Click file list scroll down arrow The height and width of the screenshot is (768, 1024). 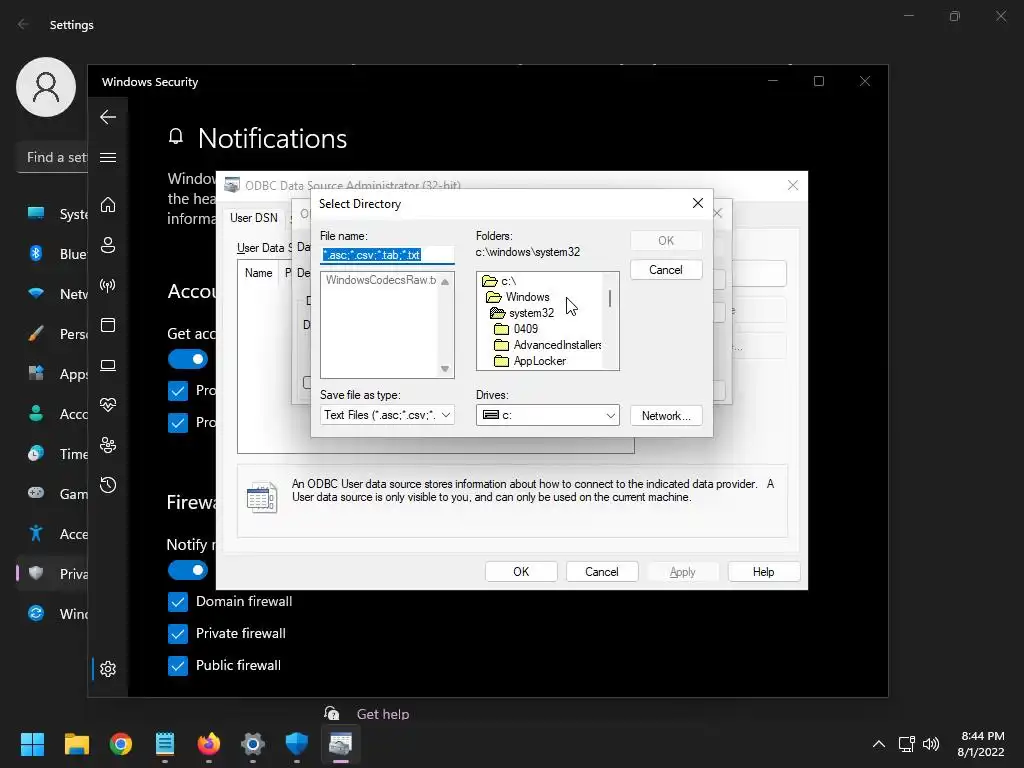pyautogui.click(x=445, y=369)
